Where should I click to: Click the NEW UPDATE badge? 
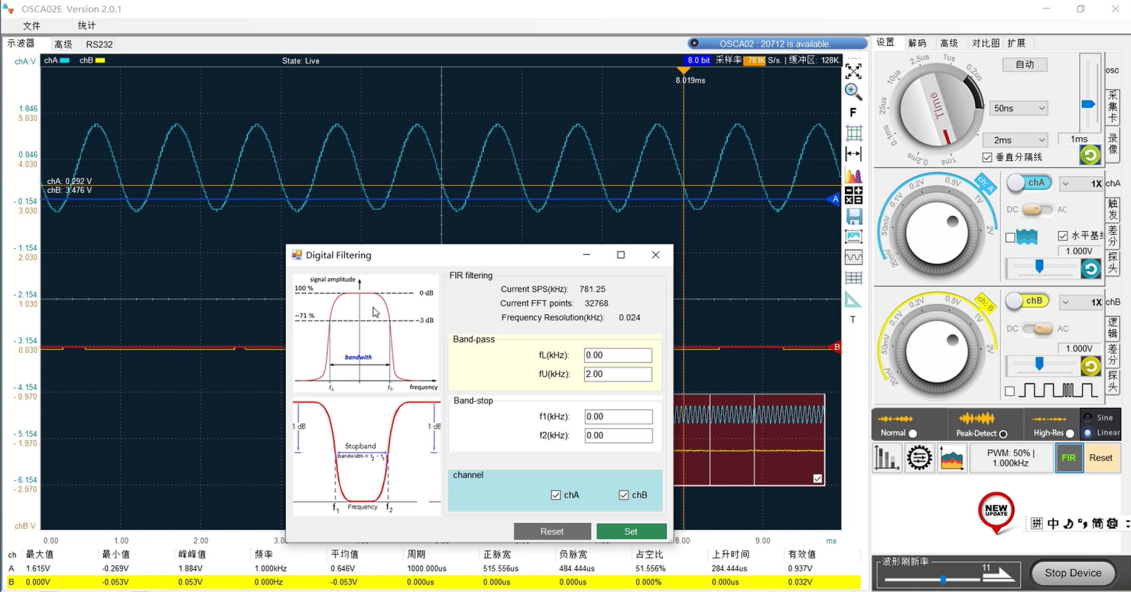click(x=996, y=511)
